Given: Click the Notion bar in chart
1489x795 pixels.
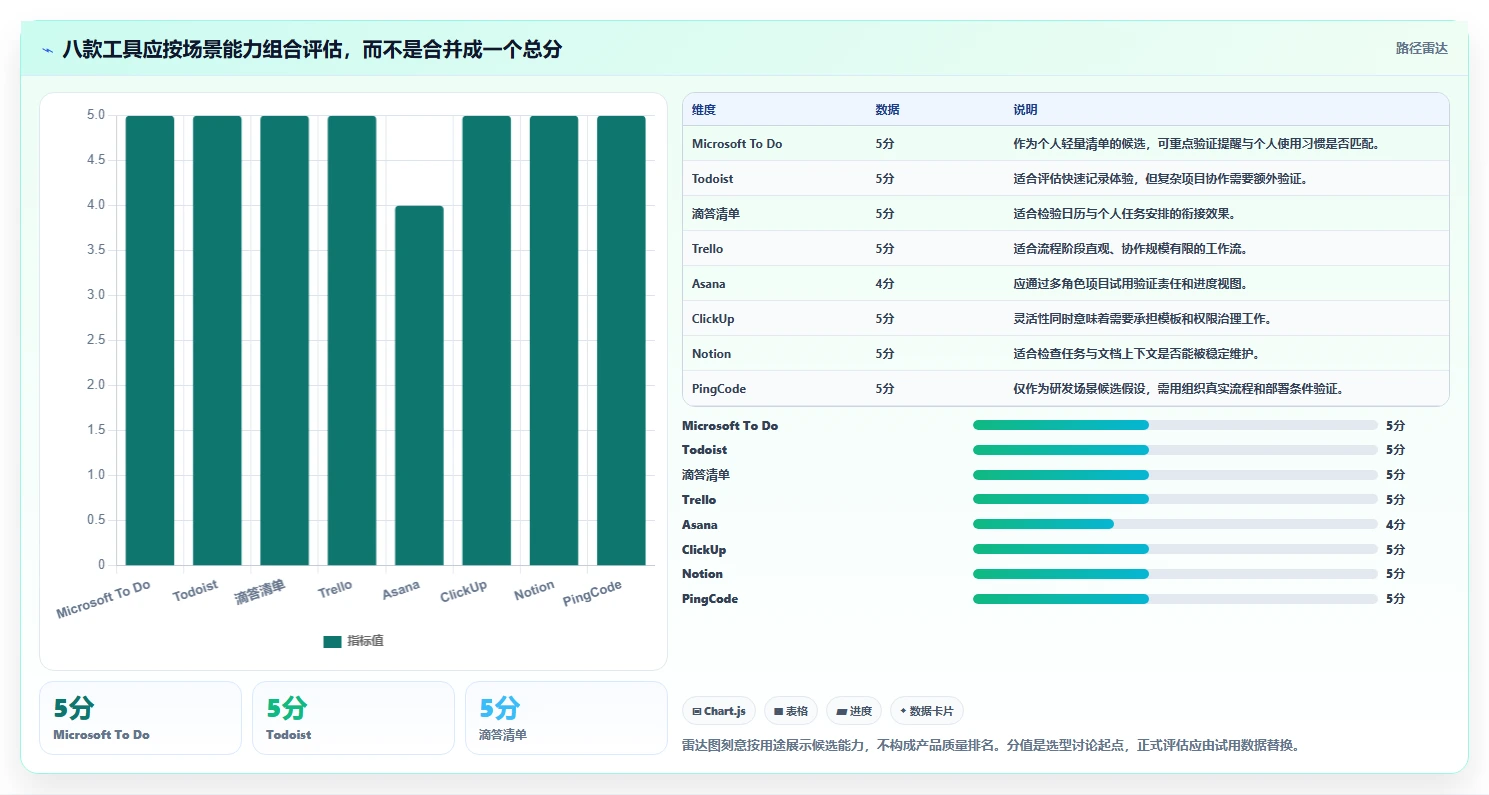Looking at the screenshot, I should pyautogui.click(x=554, y=340).
